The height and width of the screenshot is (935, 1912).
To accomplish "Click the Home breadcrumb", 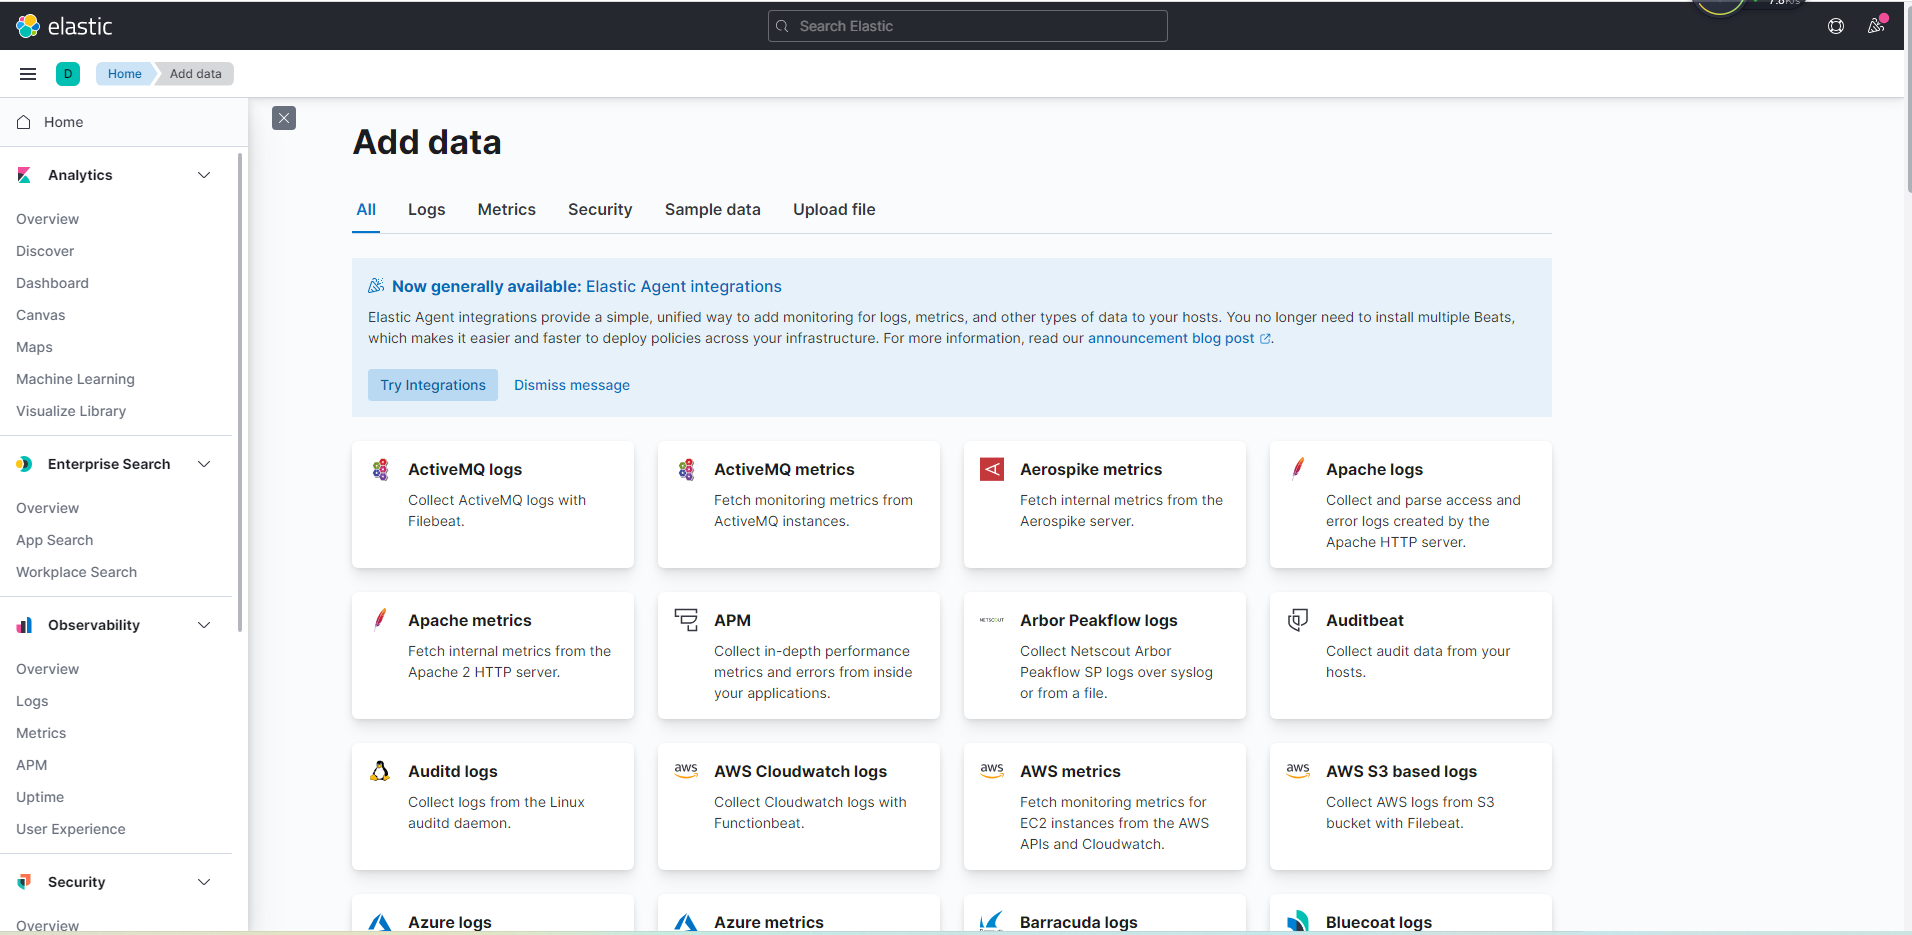I will coord(125,74).
